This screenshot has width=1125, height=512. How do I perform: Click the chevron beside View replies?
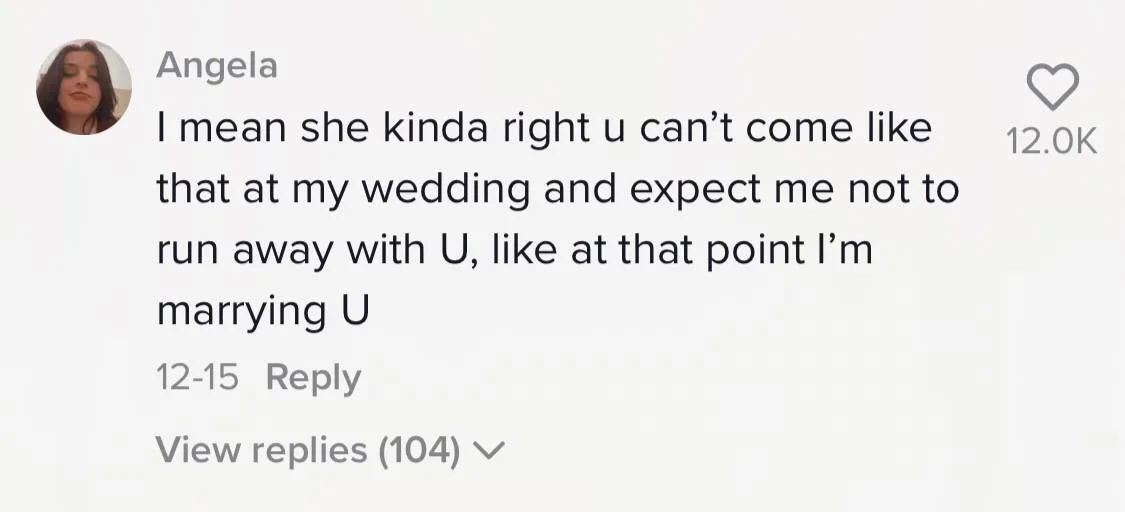489,452
